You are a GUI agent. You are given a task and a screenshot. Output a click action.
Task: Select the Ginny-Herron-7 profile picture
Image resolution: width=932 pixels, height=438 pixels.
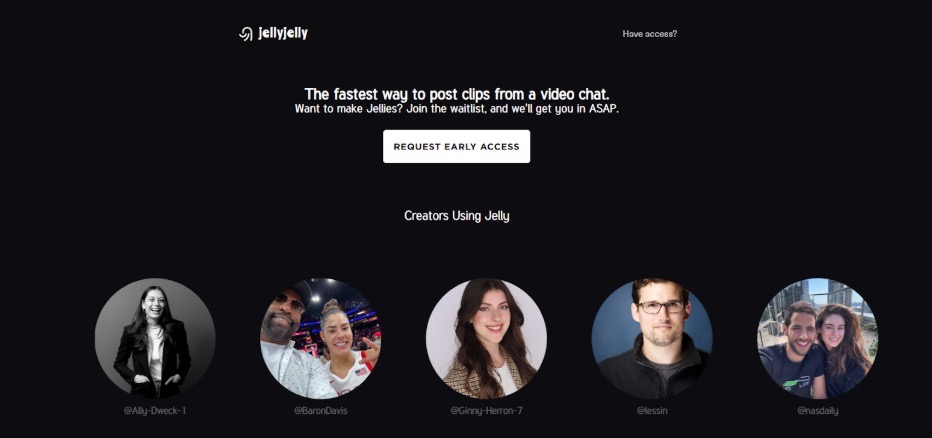[x=486, y=338]
